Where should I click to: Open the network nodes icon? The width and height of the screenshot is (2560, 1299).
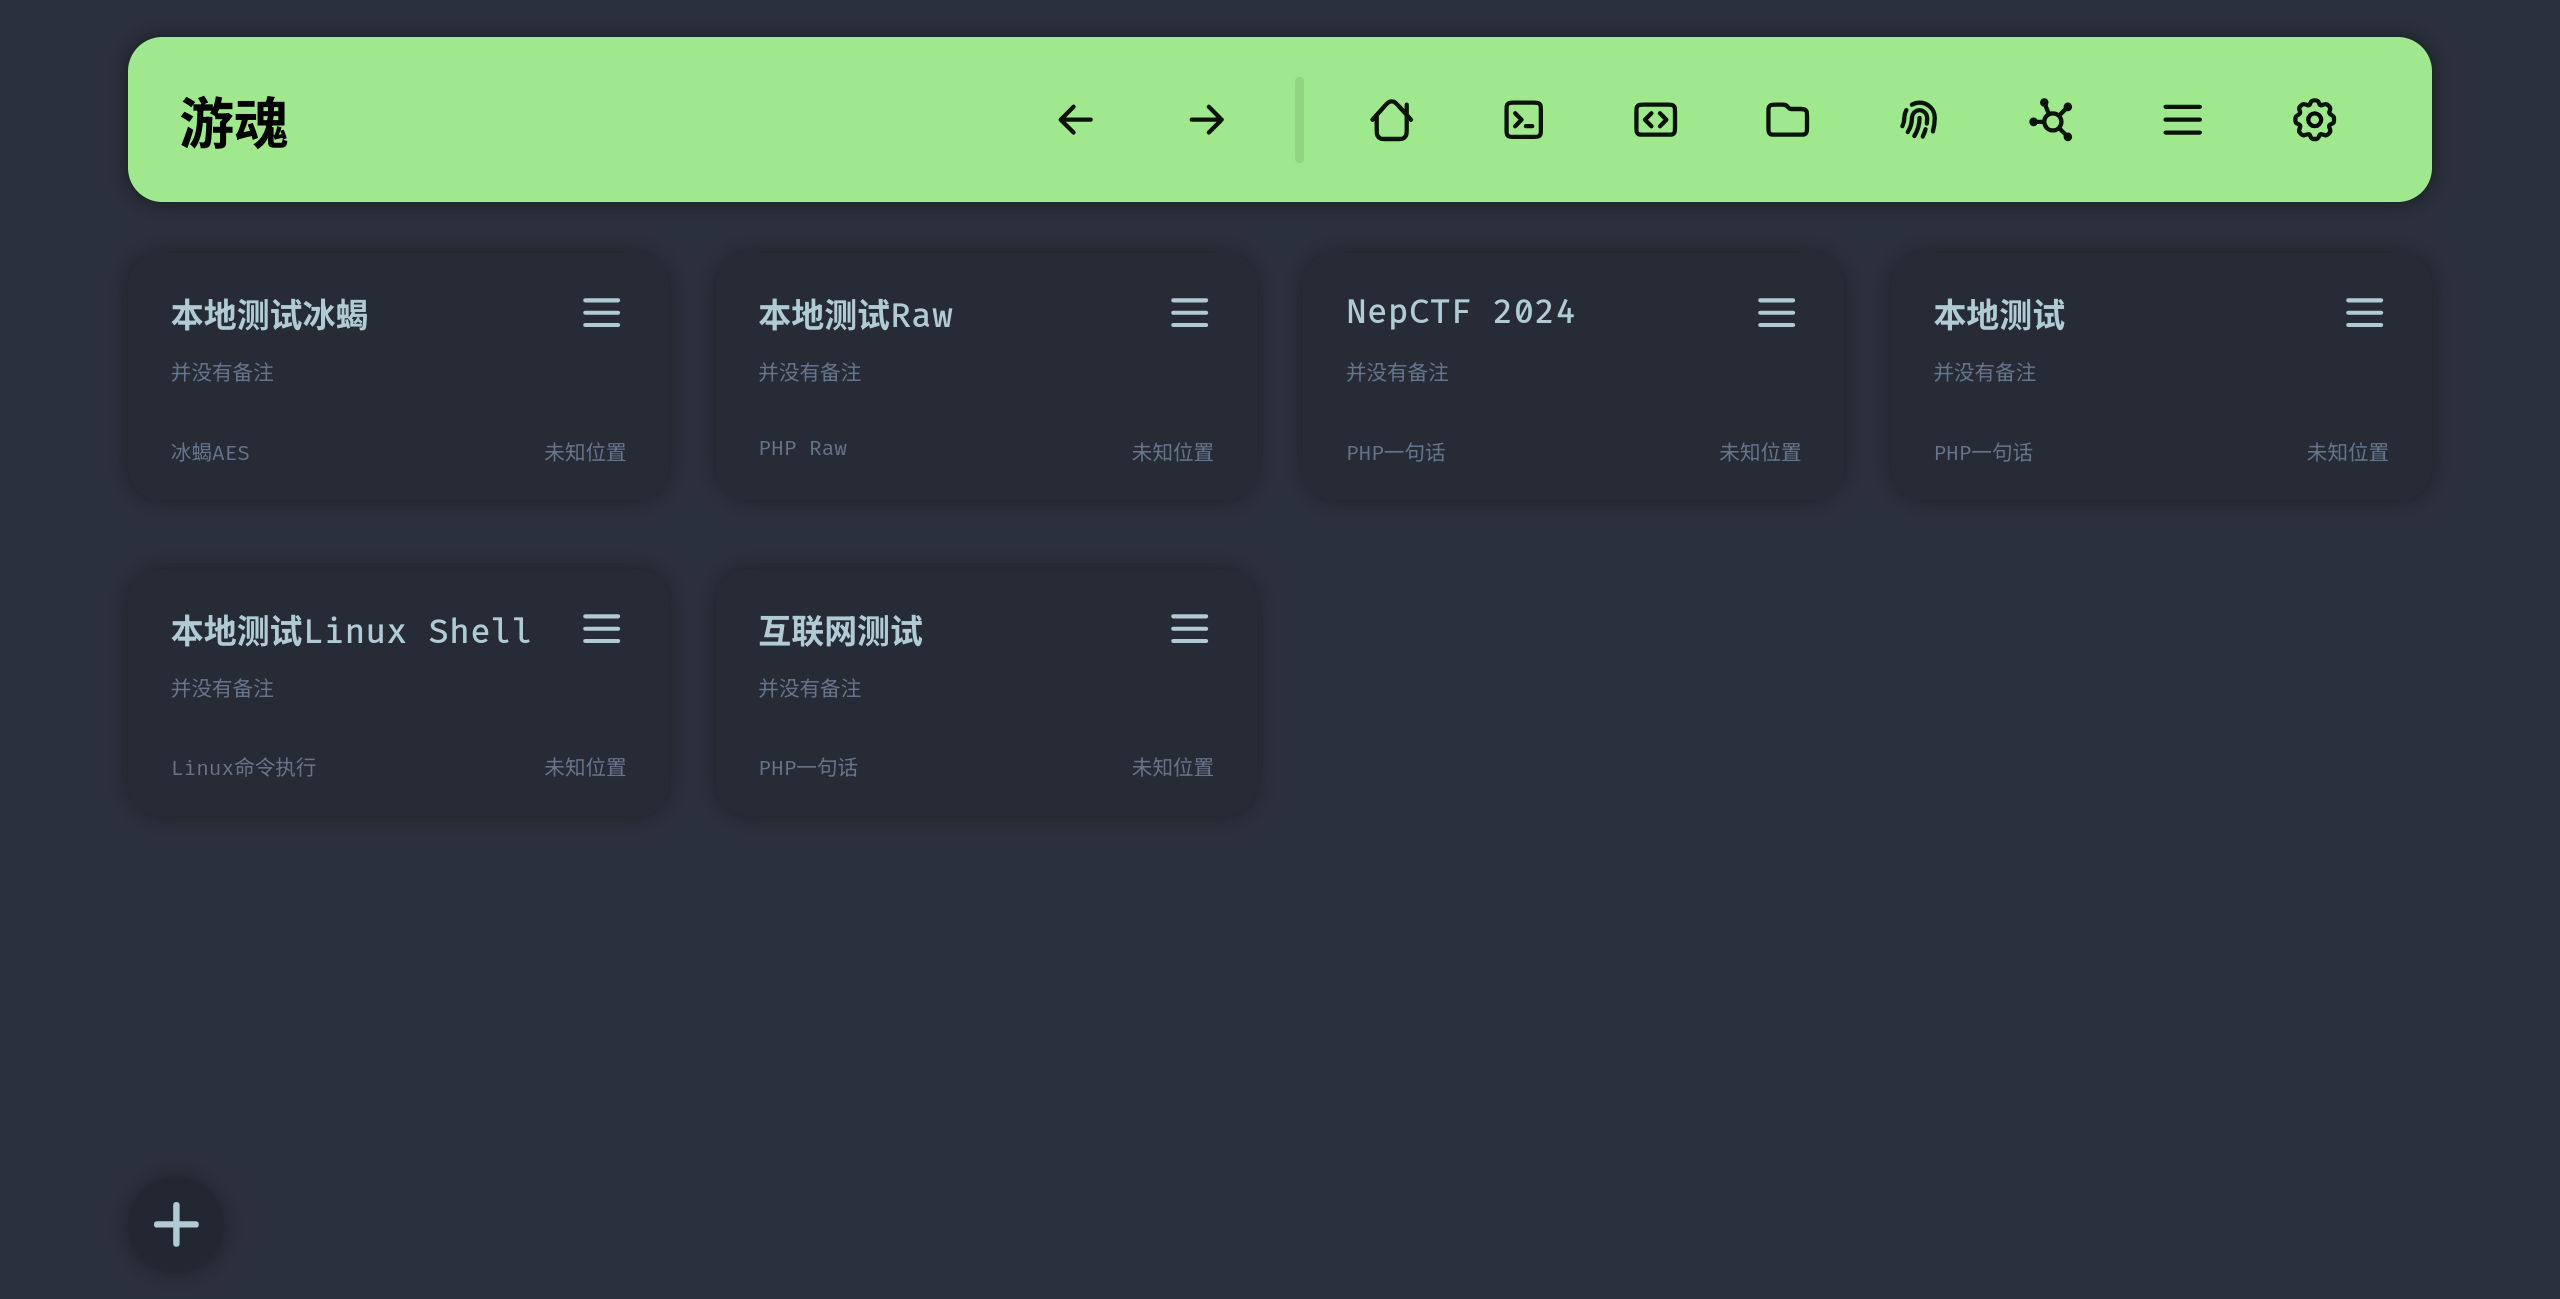coord(2050,120)
